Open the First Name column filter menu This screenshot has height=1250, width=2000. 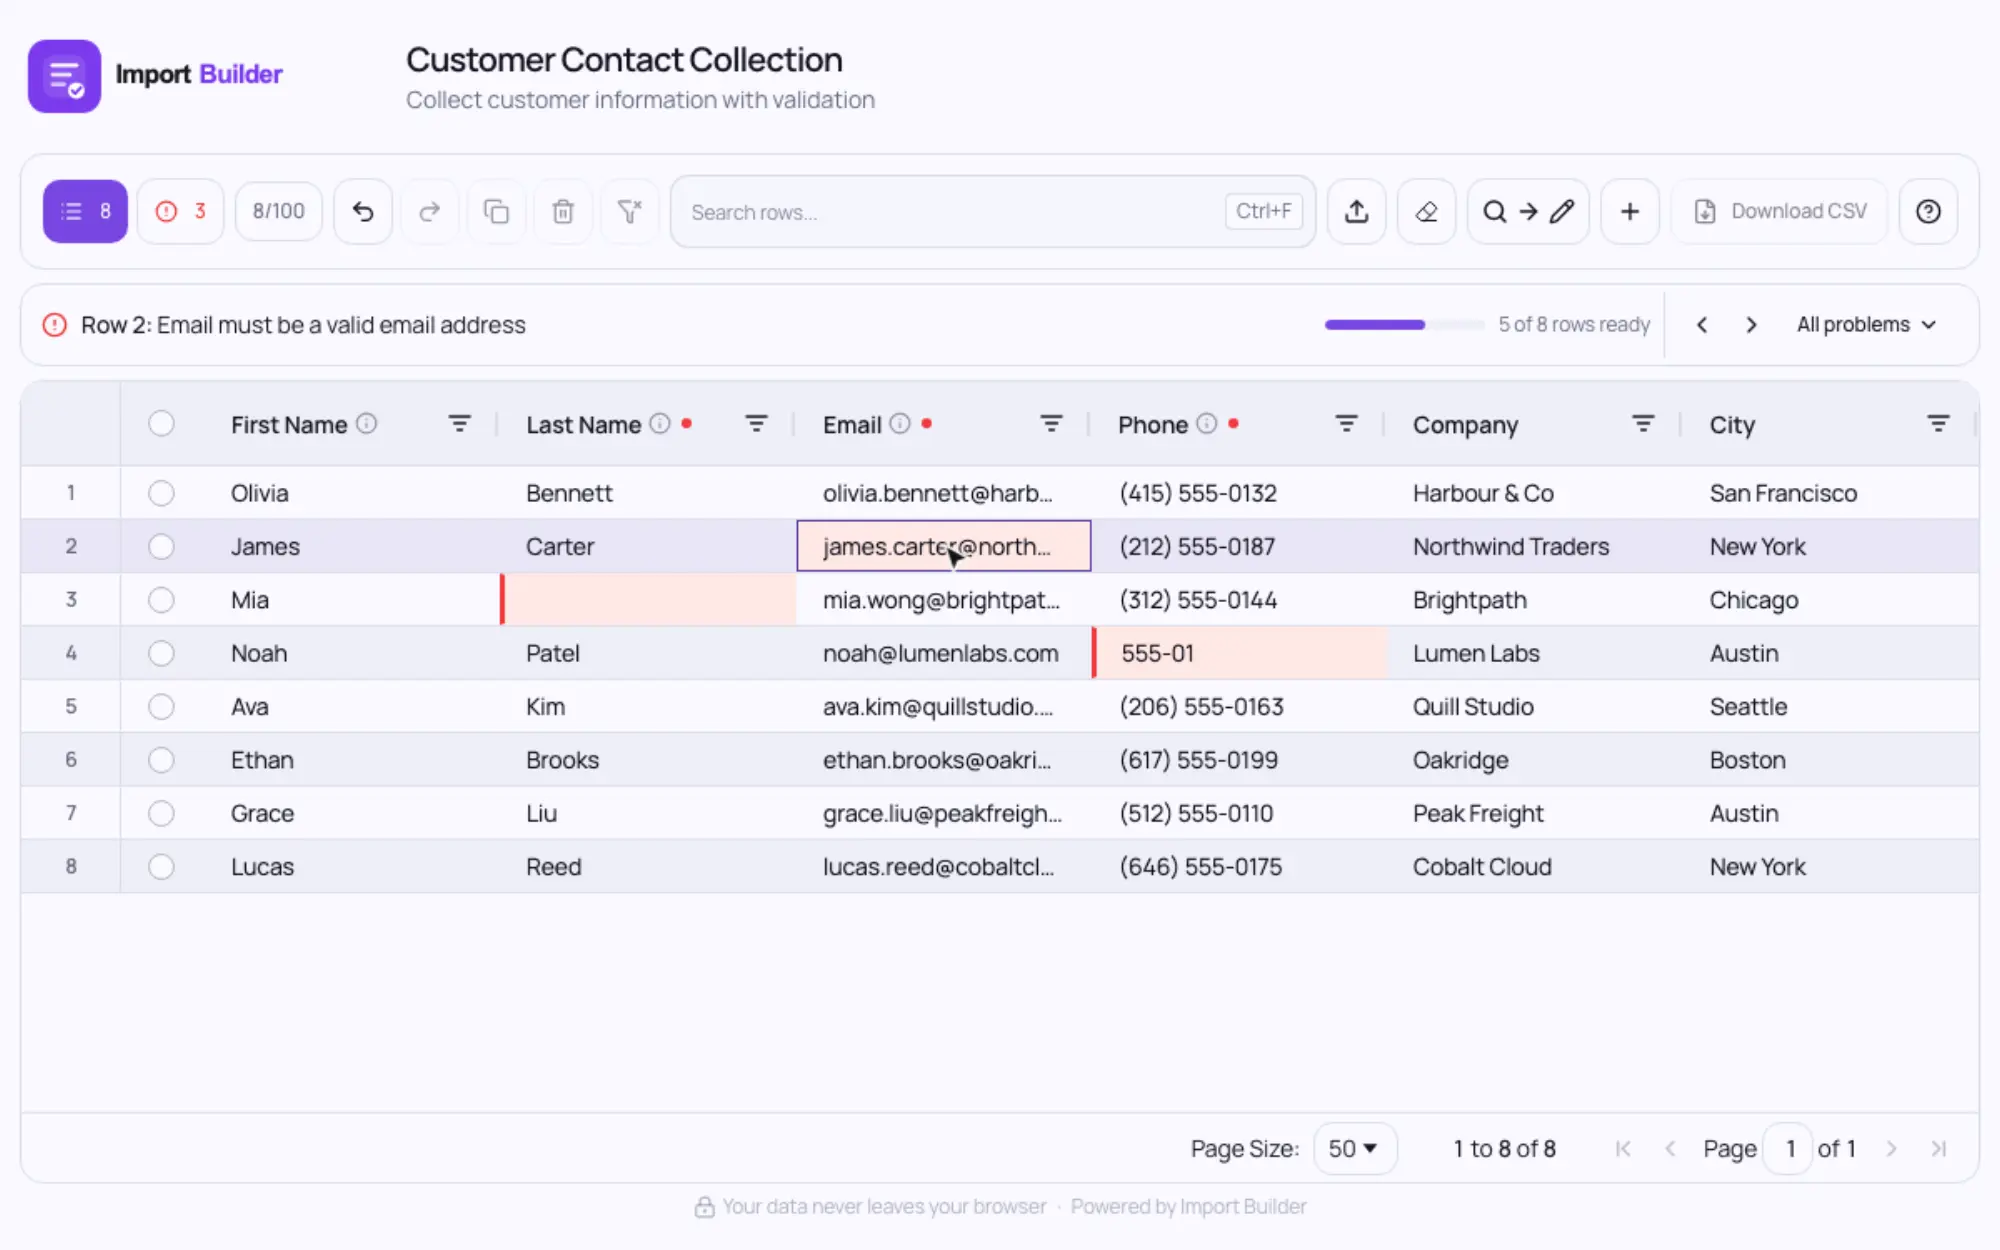[459, 424]
